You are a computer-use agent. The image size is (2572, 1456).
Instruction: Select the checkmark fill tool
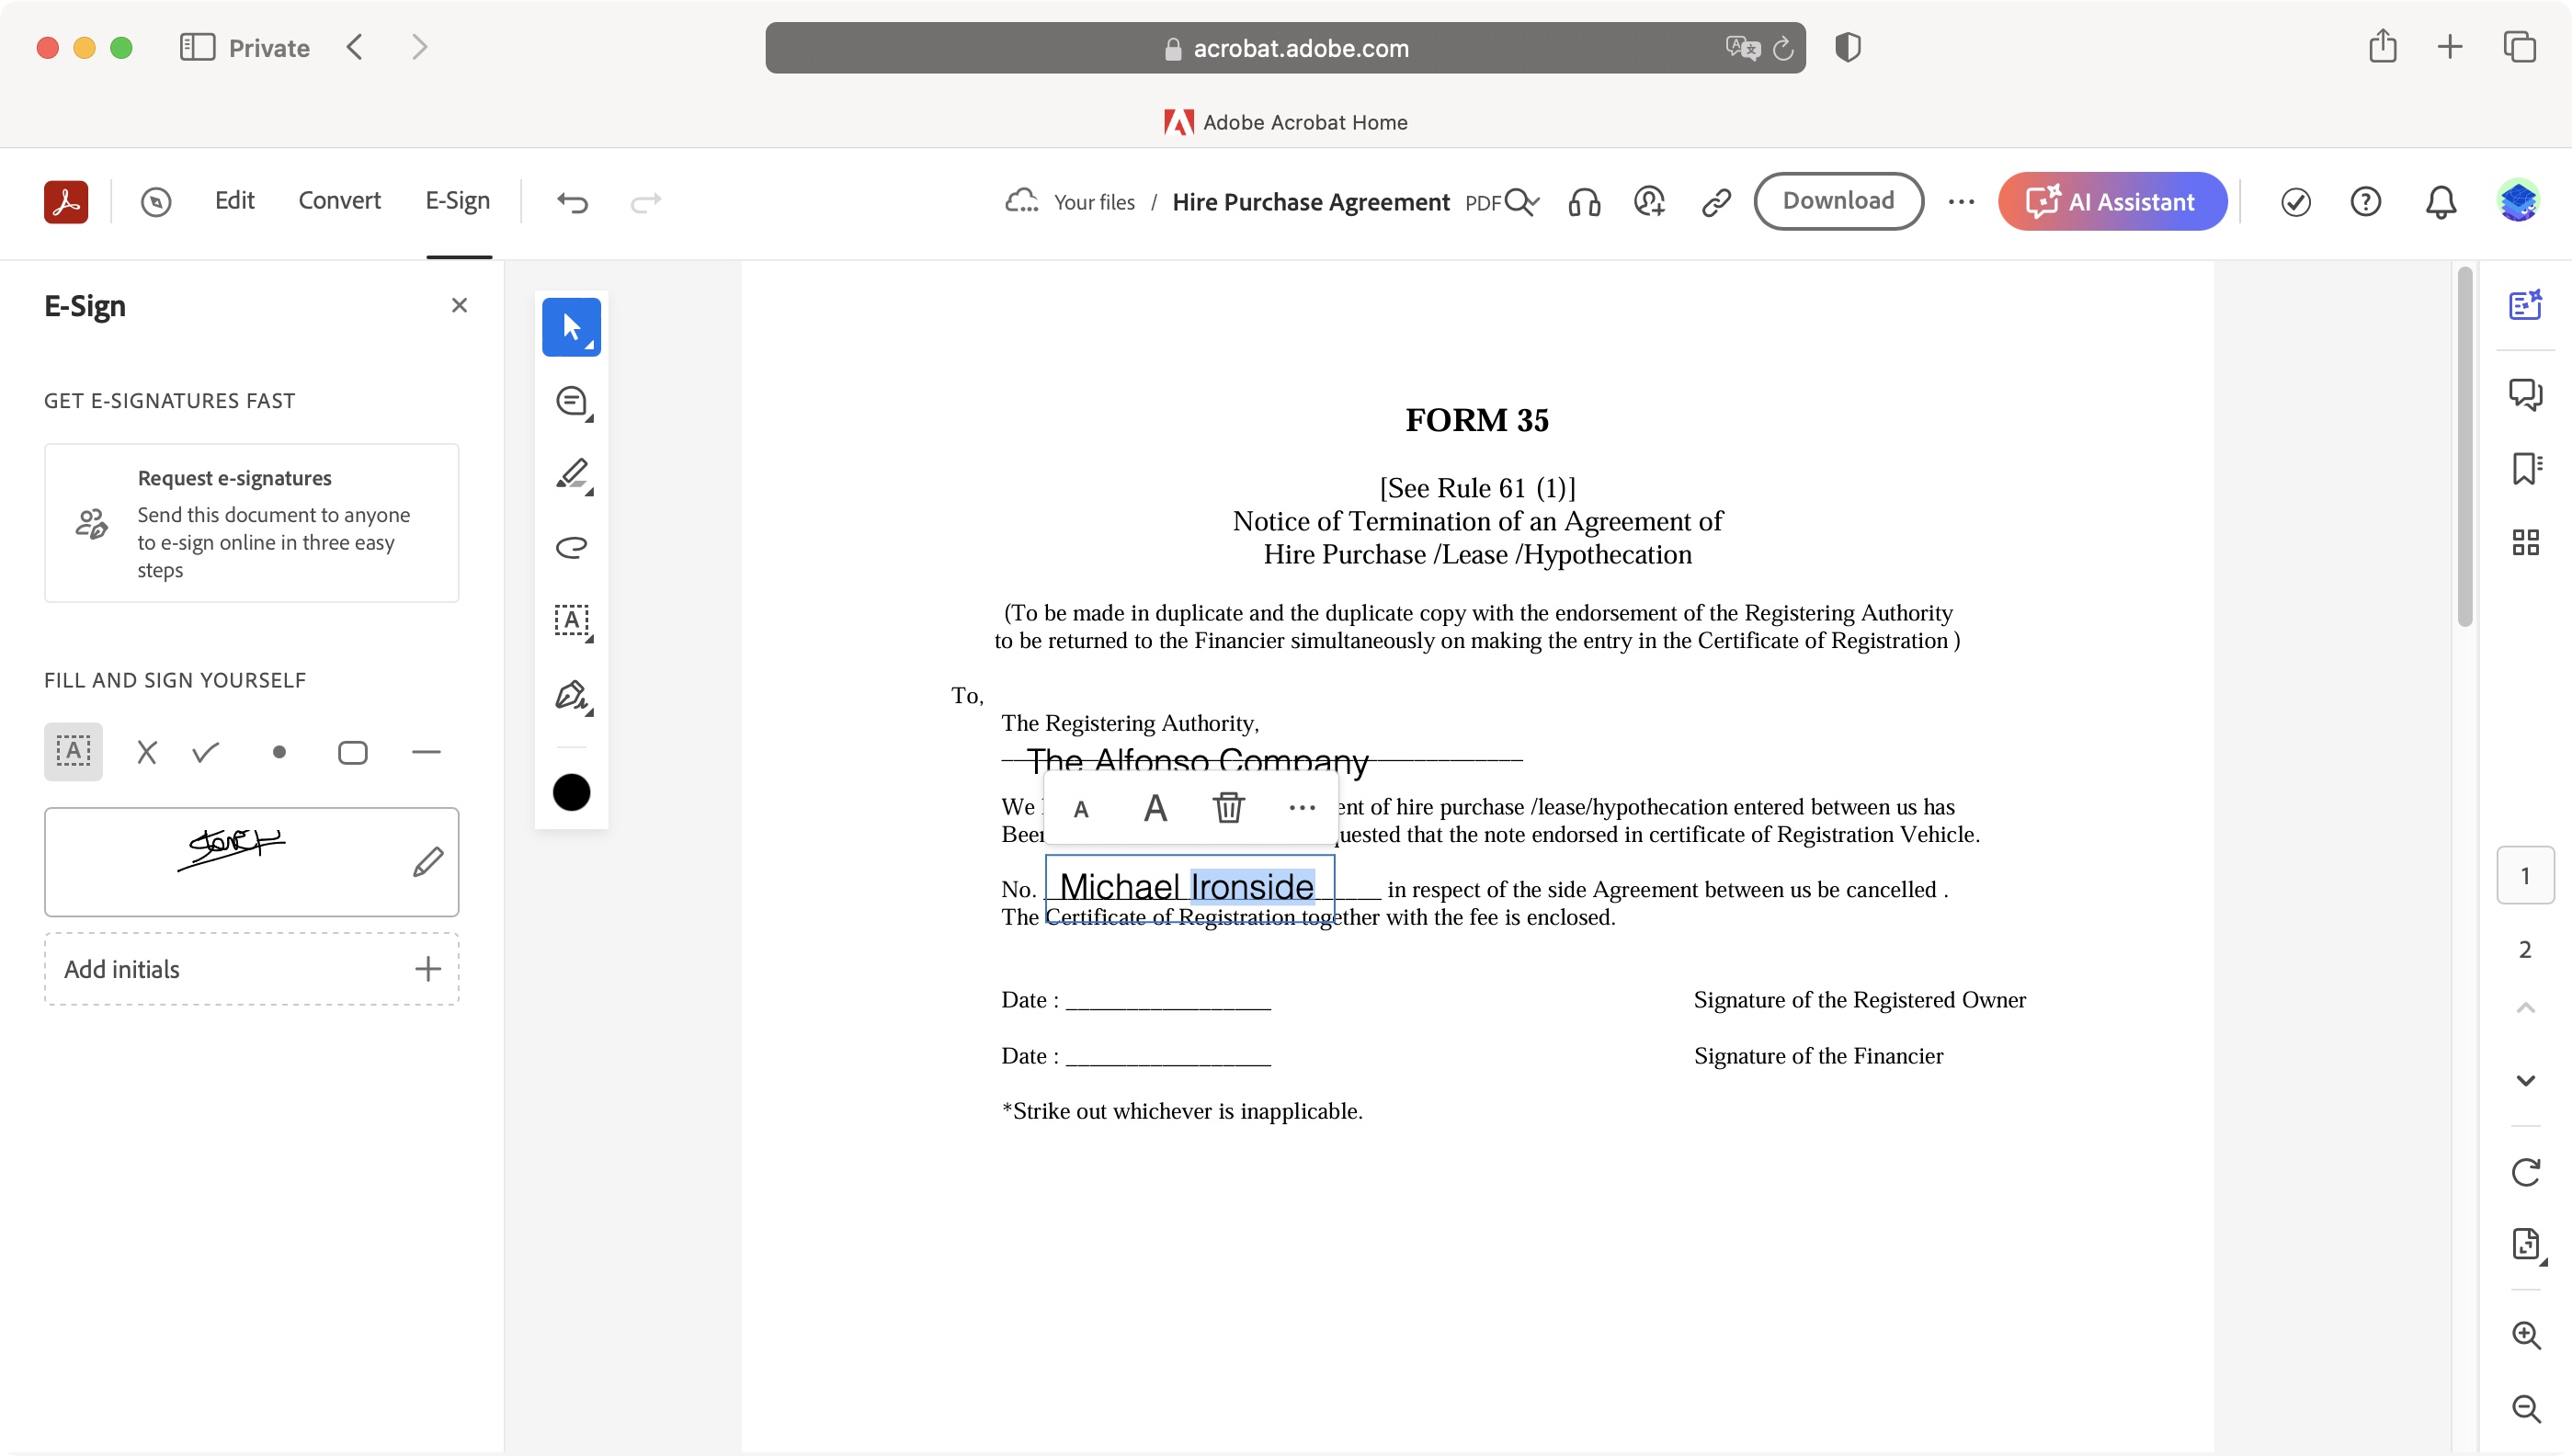[x=206, y=752]
